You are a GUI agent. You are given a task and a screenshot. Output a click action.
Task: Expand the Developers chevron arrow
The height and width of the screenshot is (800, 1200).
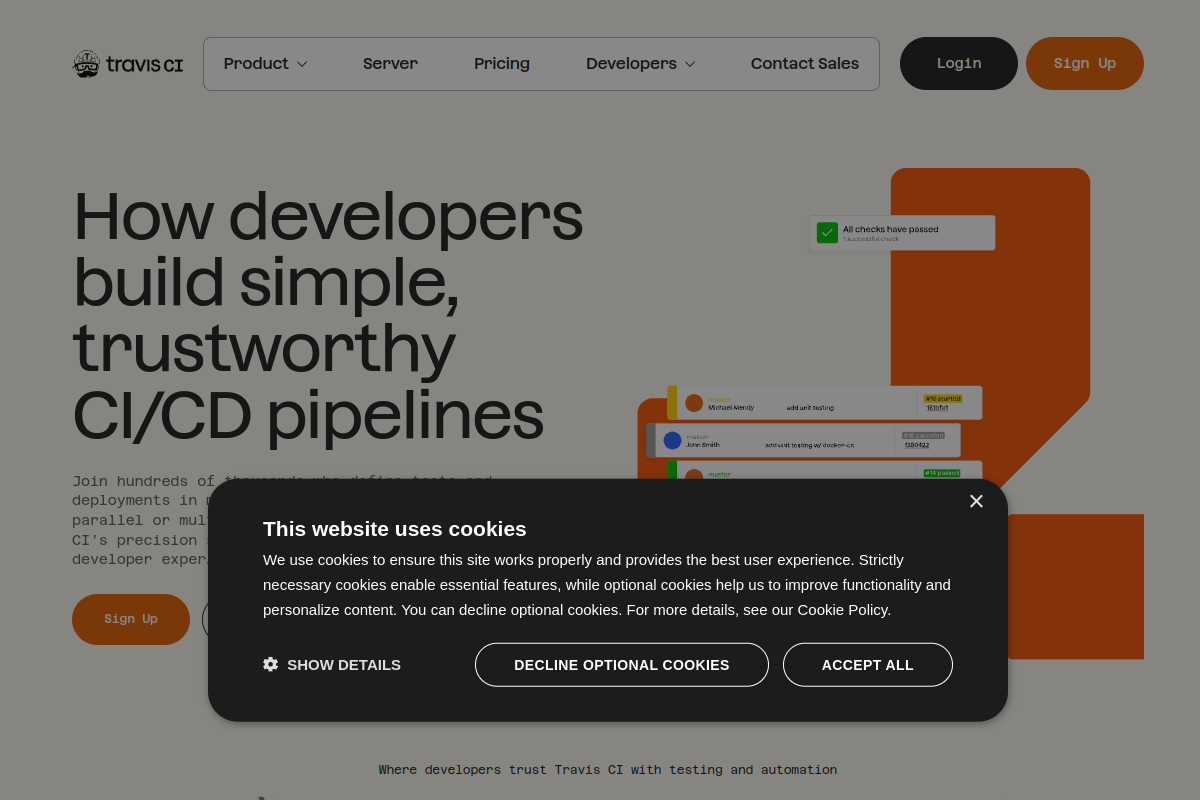(x=690, y=64)
